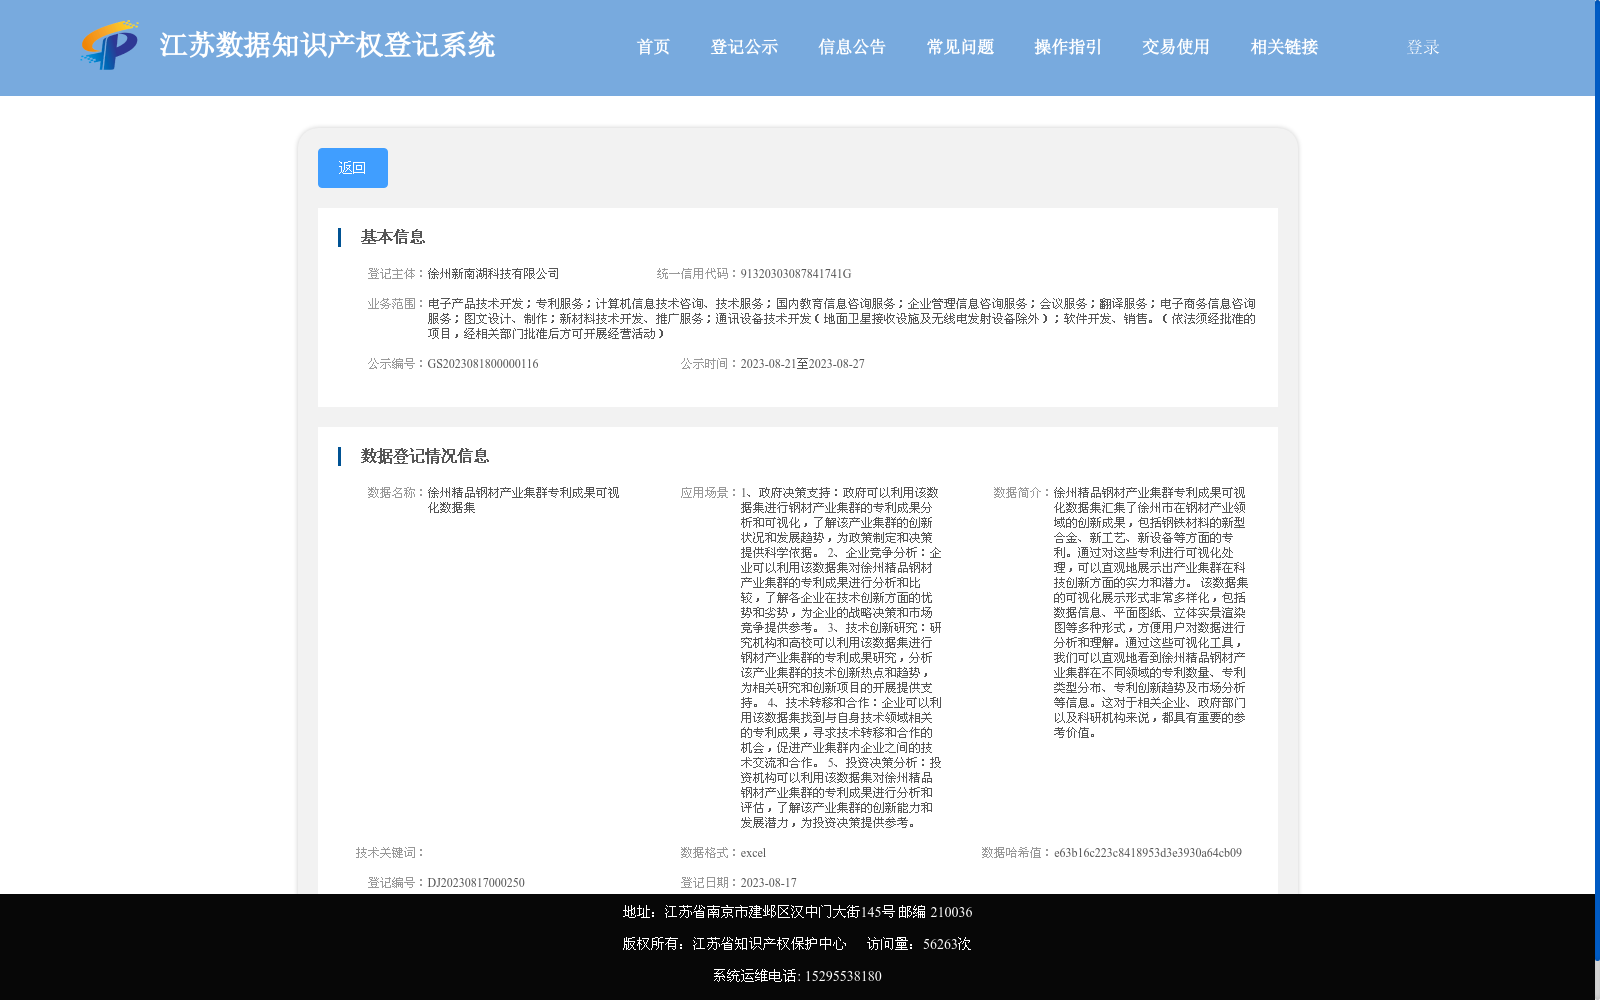Open the 交易使用 menu item

point(1176,47)
